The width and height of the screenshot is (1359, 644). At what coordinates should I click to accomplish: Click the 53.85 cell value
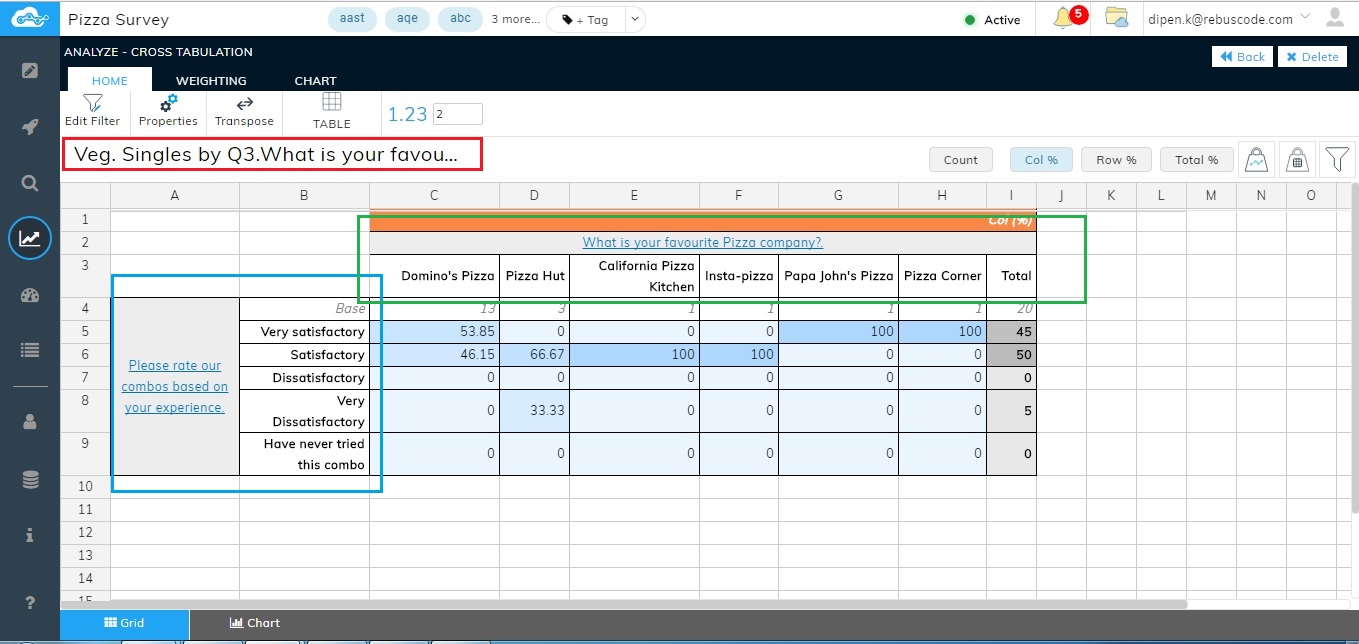[434, 331]
